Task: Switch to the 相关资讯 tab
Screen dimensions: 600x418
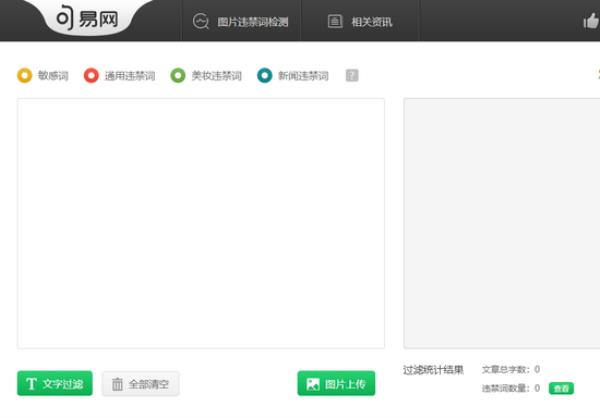Action: (x=371, y=21)
